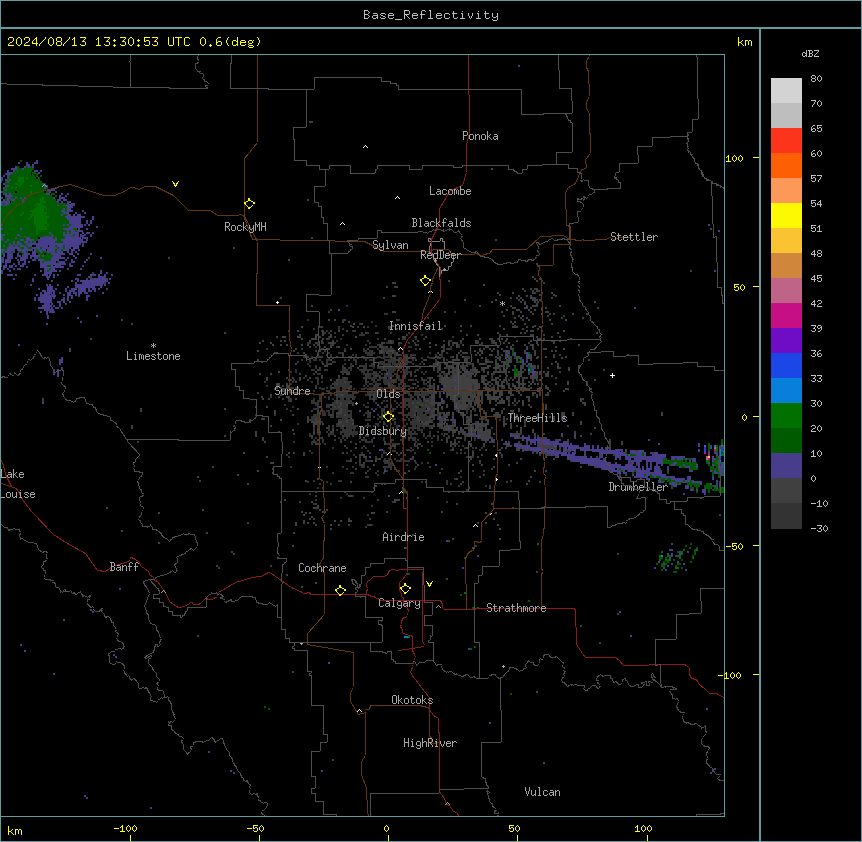Click the yellow marker south of RedDeer
The image size is (862, 842).
coord(426,281)
